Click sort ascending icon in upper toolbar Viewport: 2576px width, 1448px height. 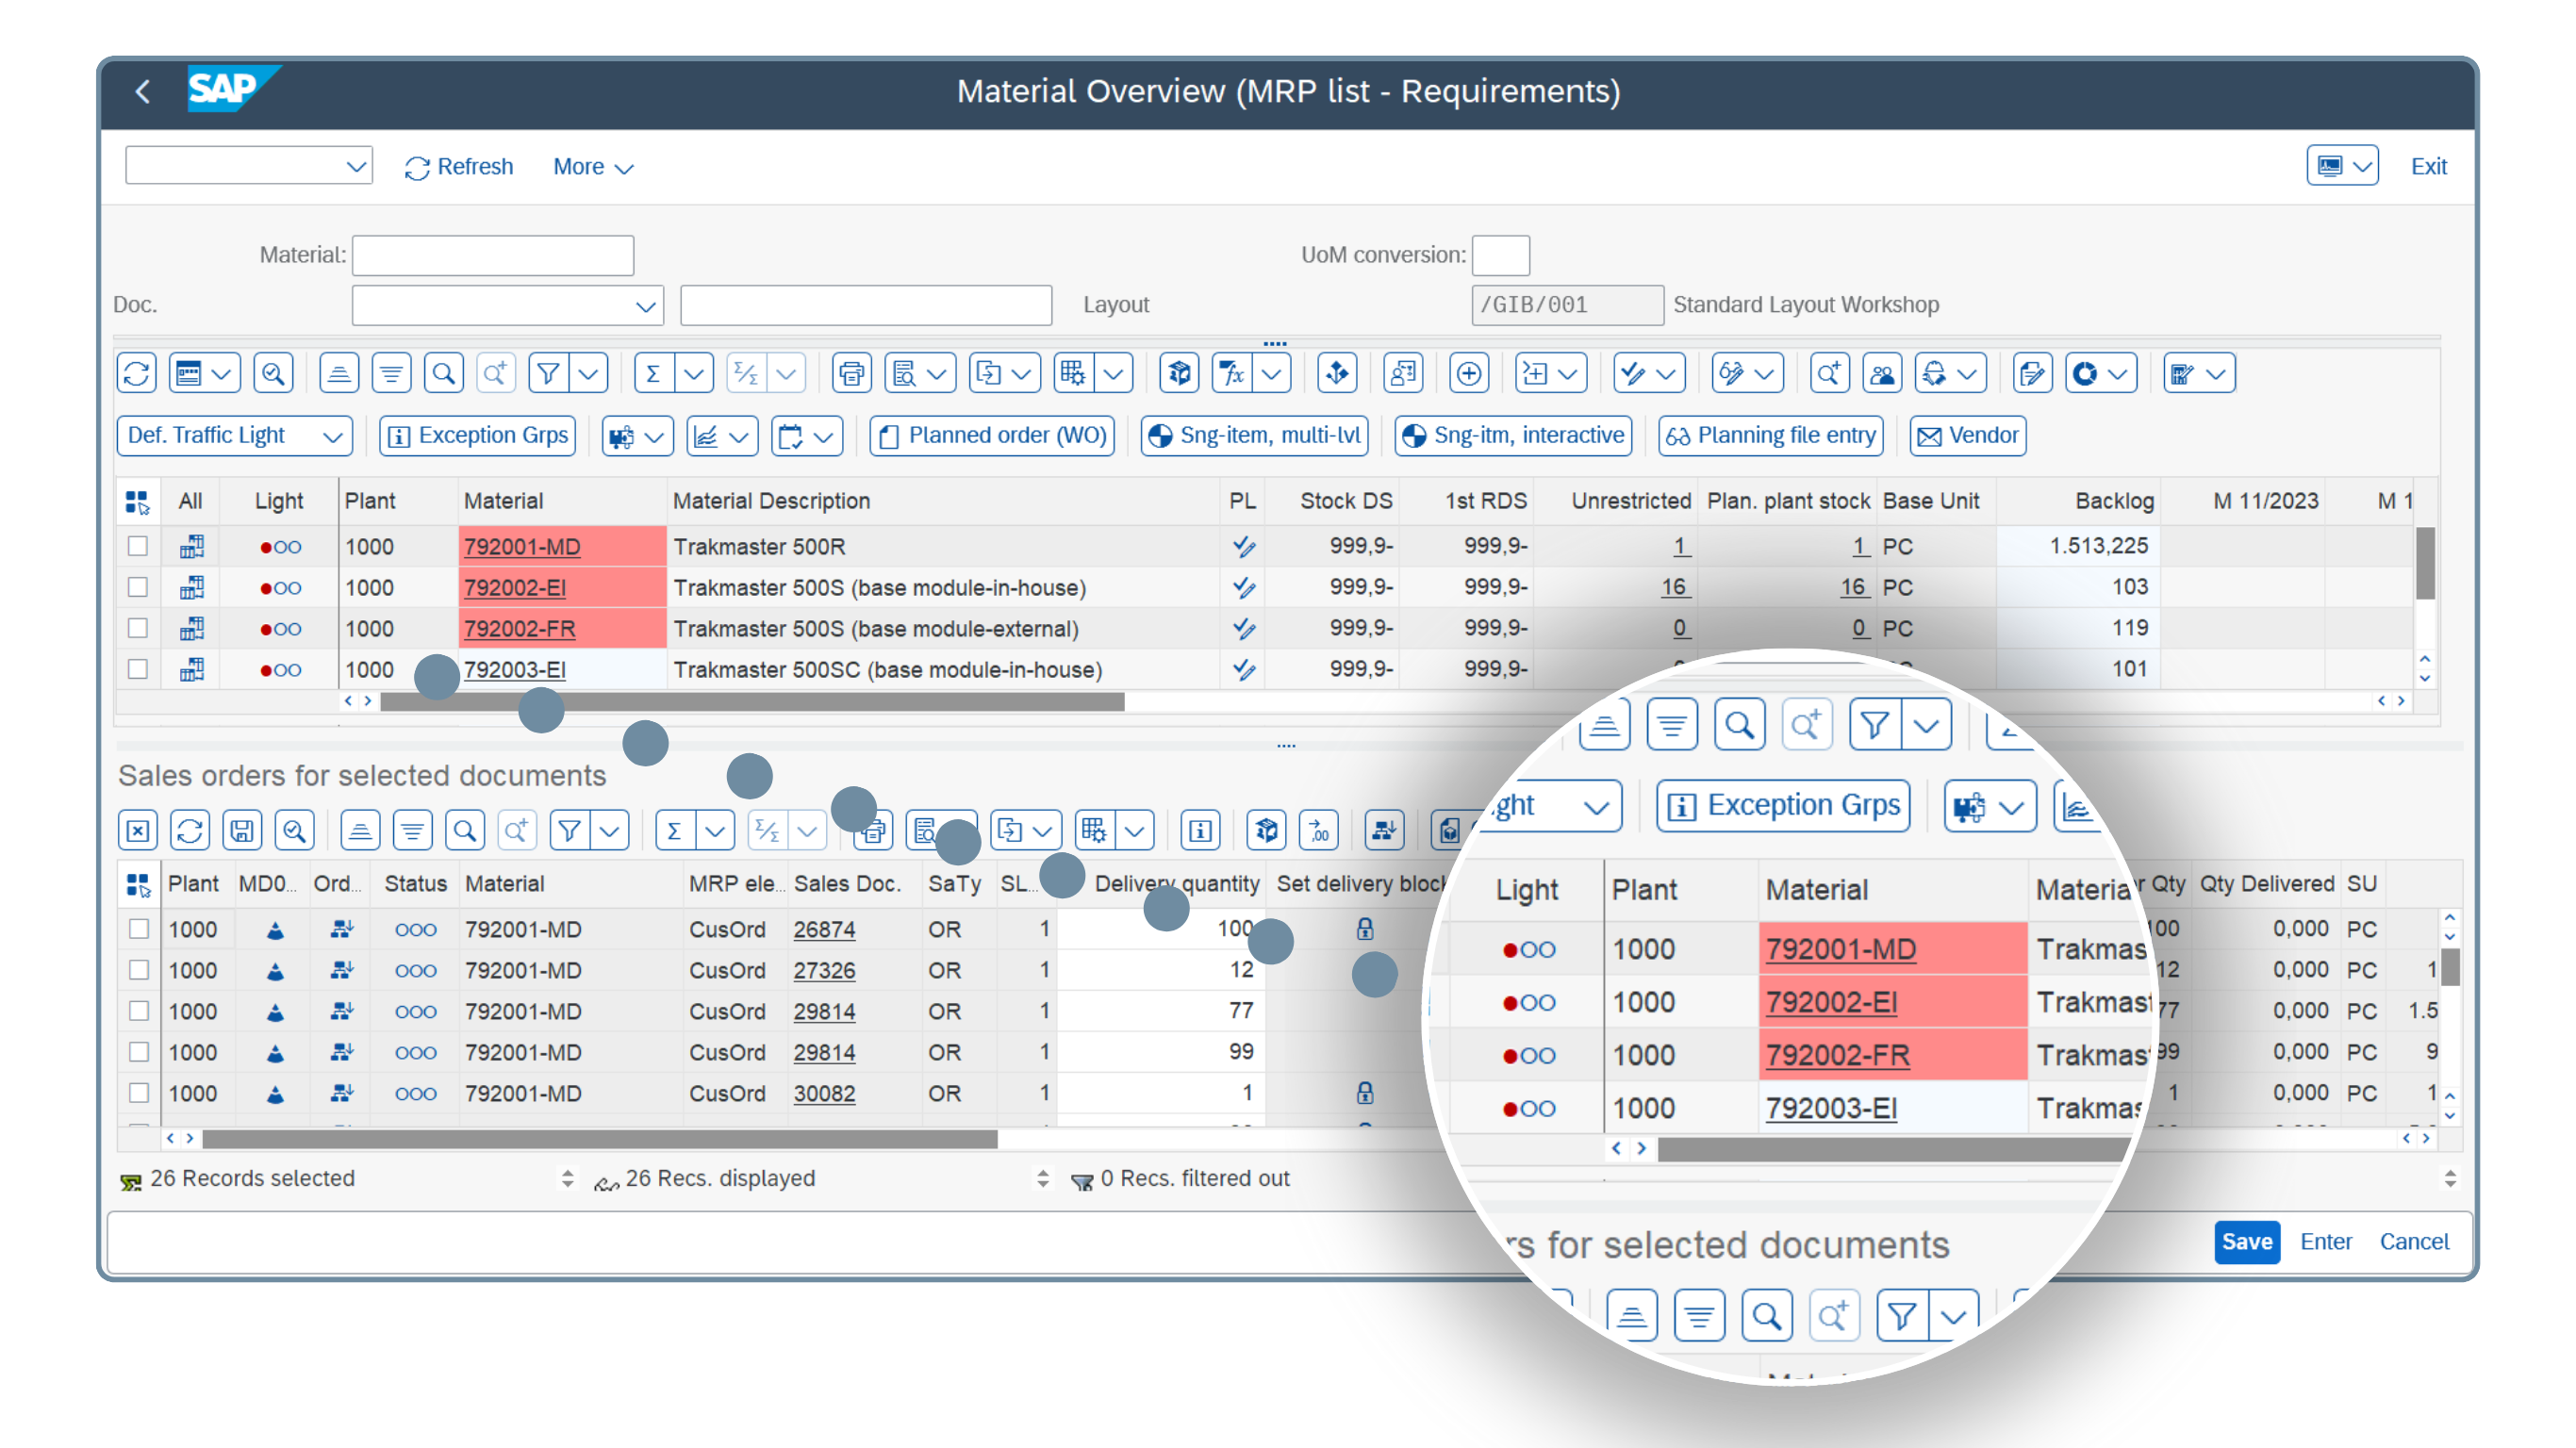pyautogui.click(x=339, y=374)
